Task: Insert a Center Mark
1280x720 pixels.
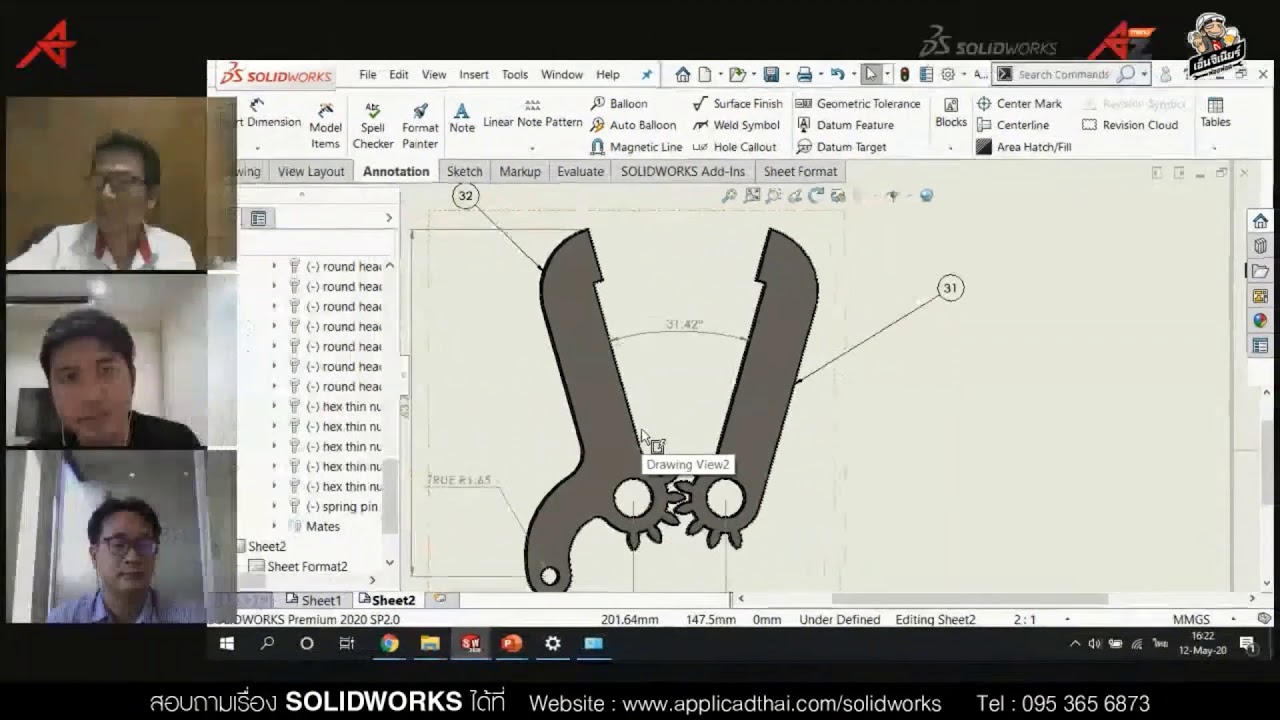Action: (x=1019, y=103)
